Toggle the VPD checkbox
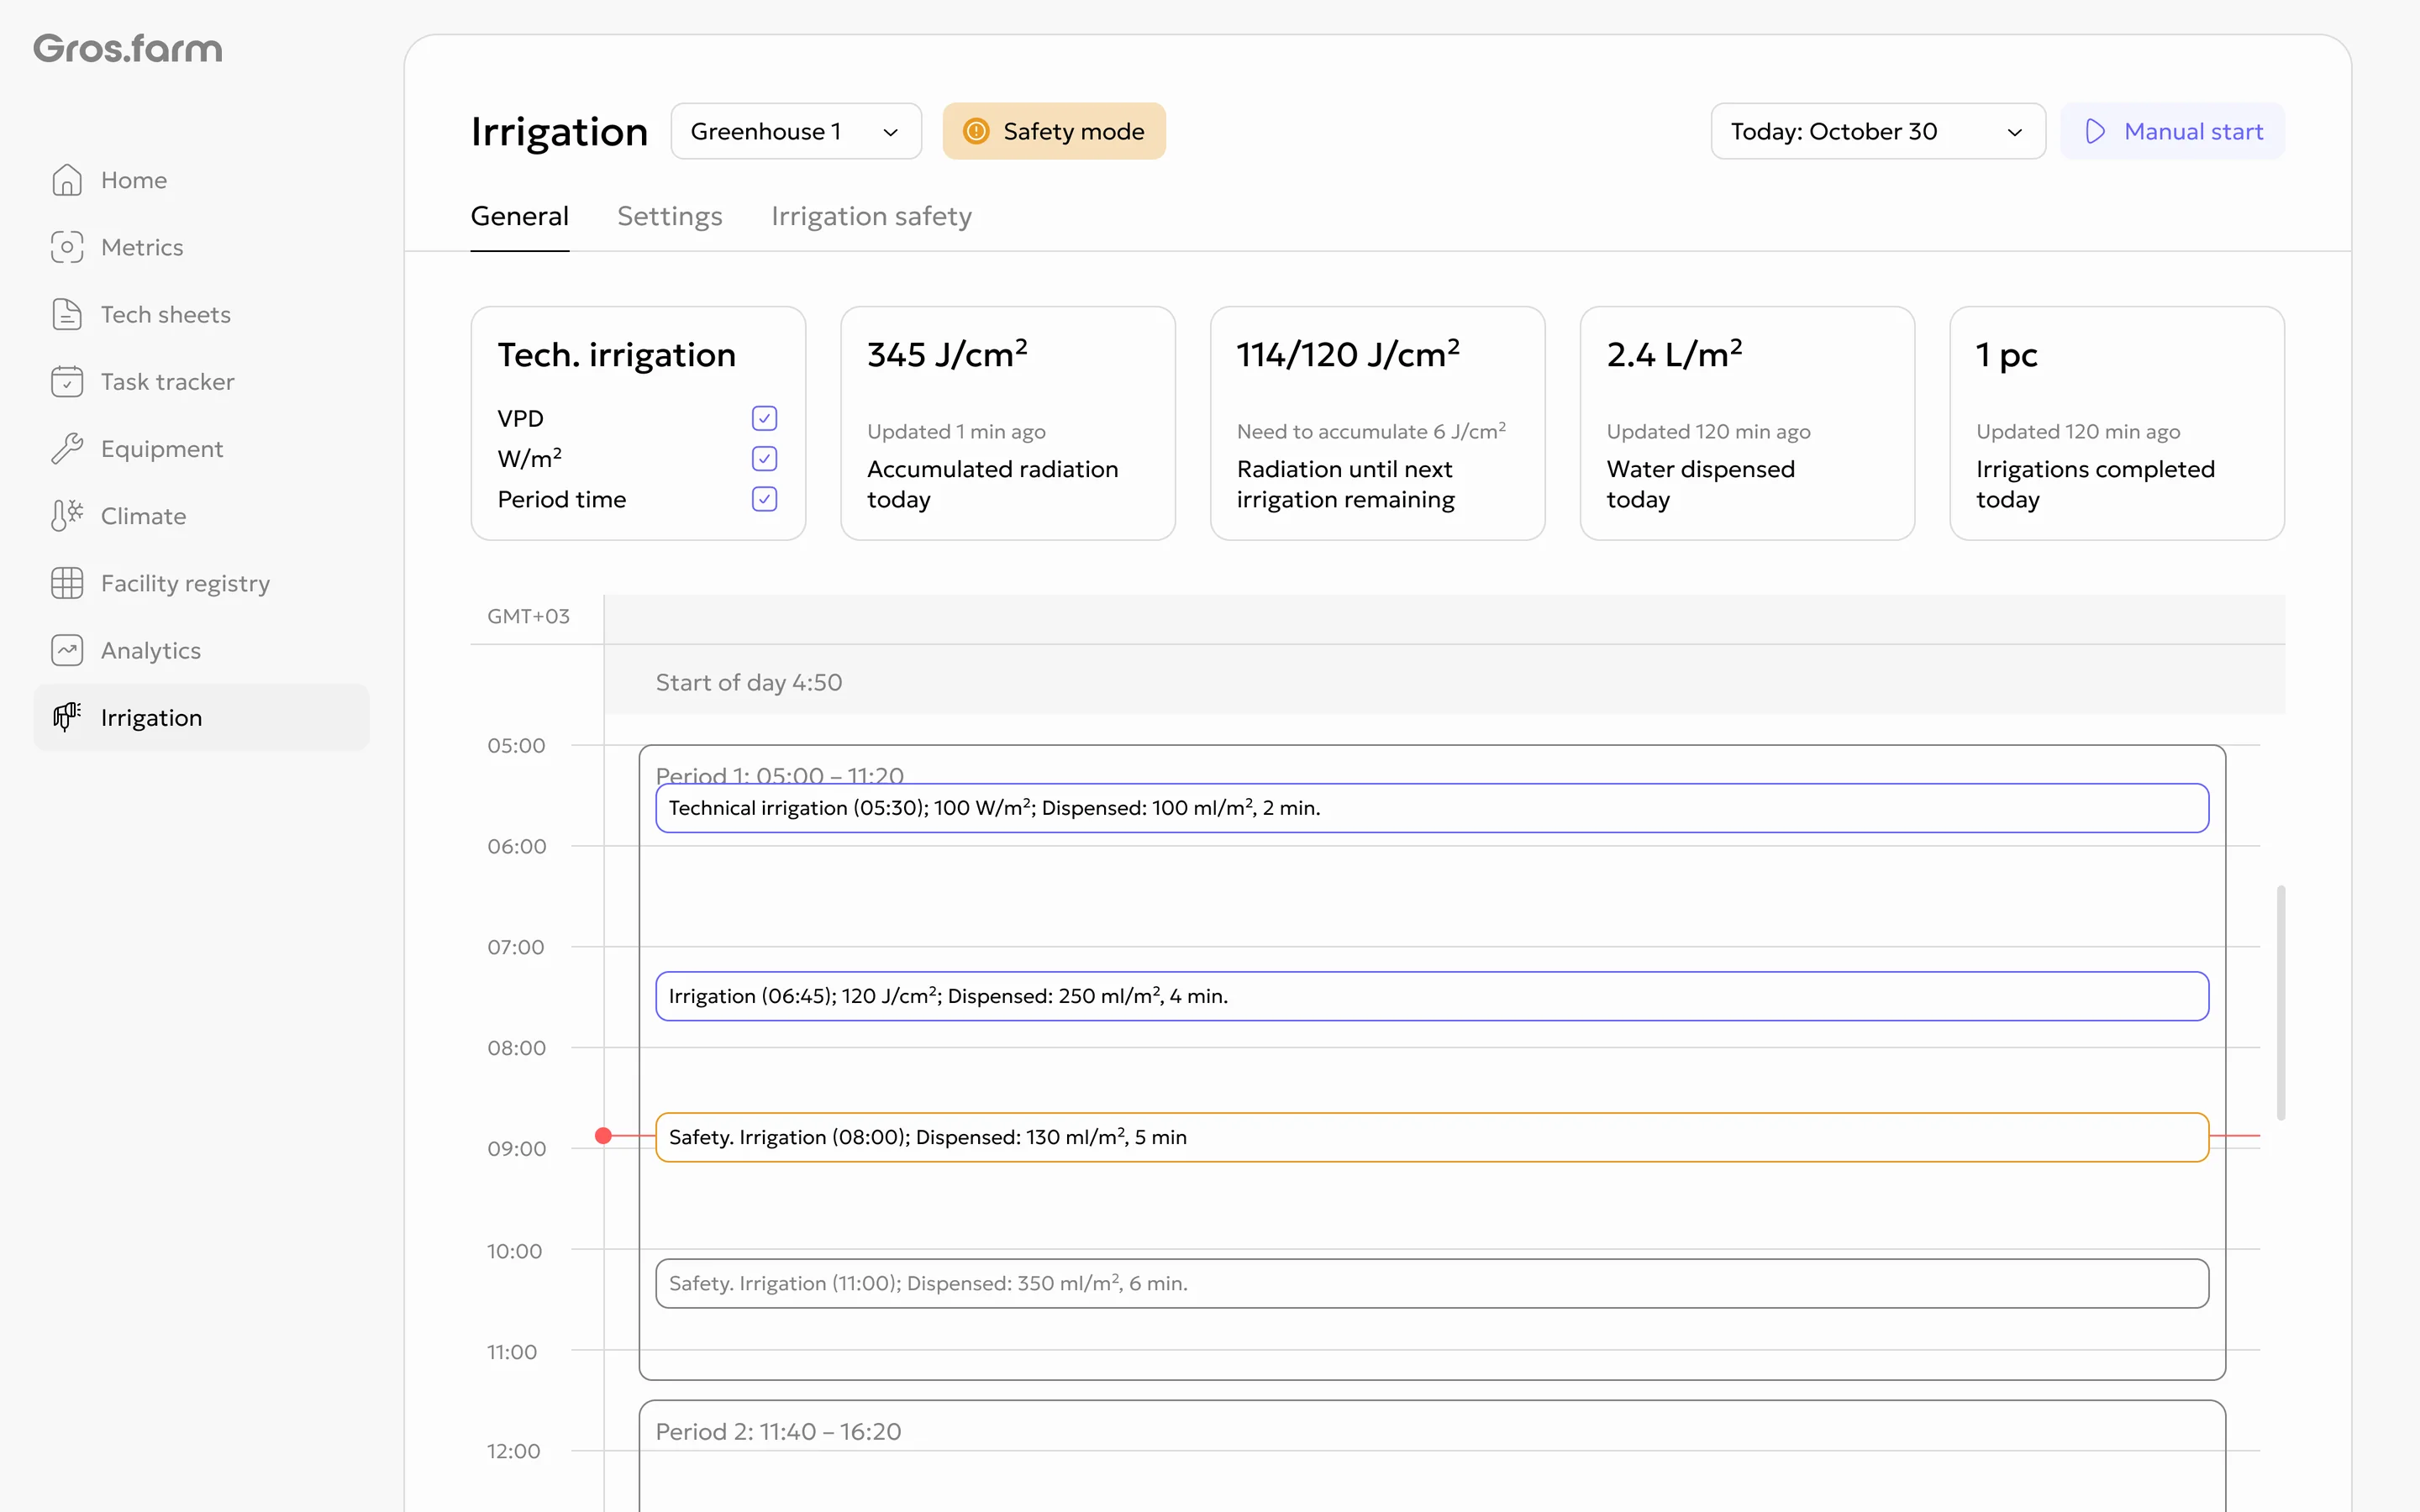Image resolution: width=2420 pixels, height=1512 pixels. pos(764,418)
